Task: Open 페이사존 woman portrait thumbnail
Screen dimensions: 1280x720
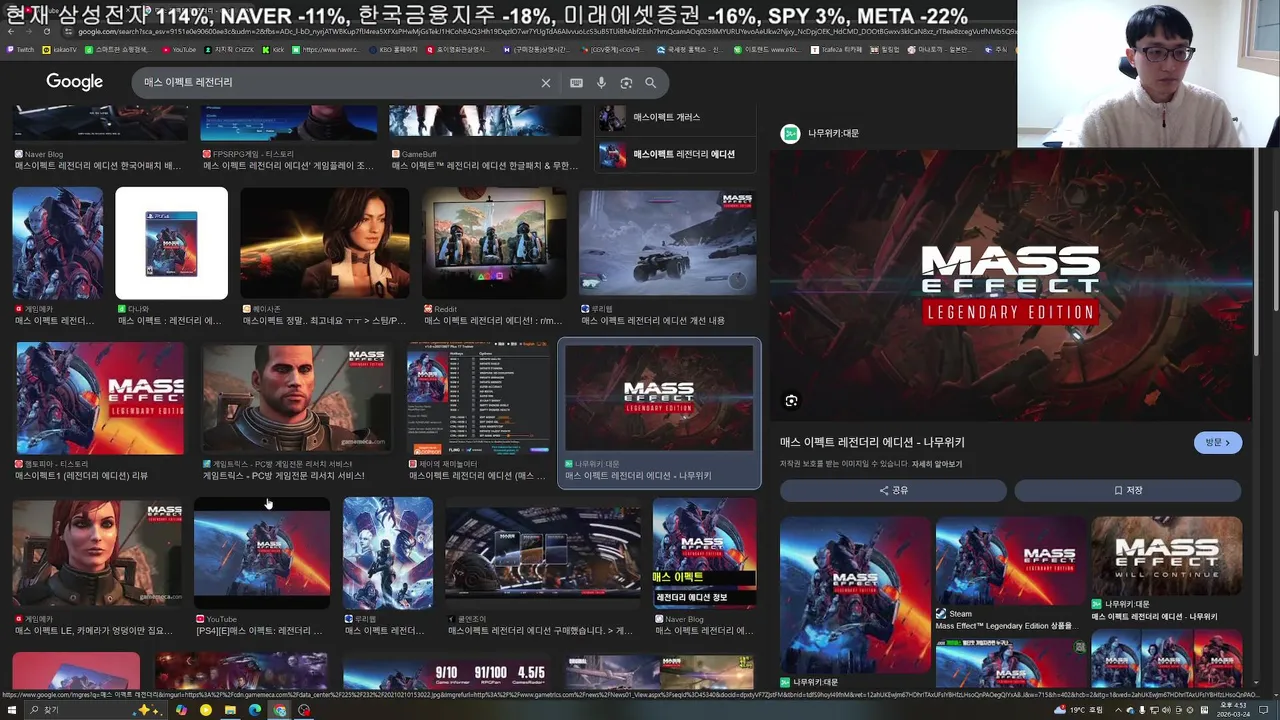Action: (324, 243)
